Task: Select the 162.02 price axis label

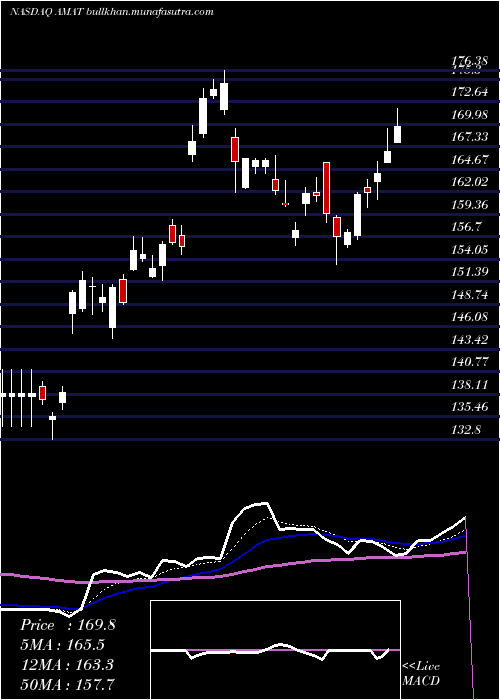Action: 468,182
